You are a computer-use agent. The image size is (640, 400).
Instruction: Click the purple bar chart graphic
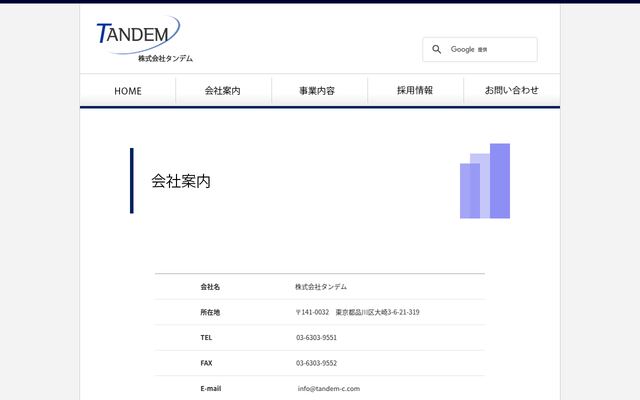485,181
